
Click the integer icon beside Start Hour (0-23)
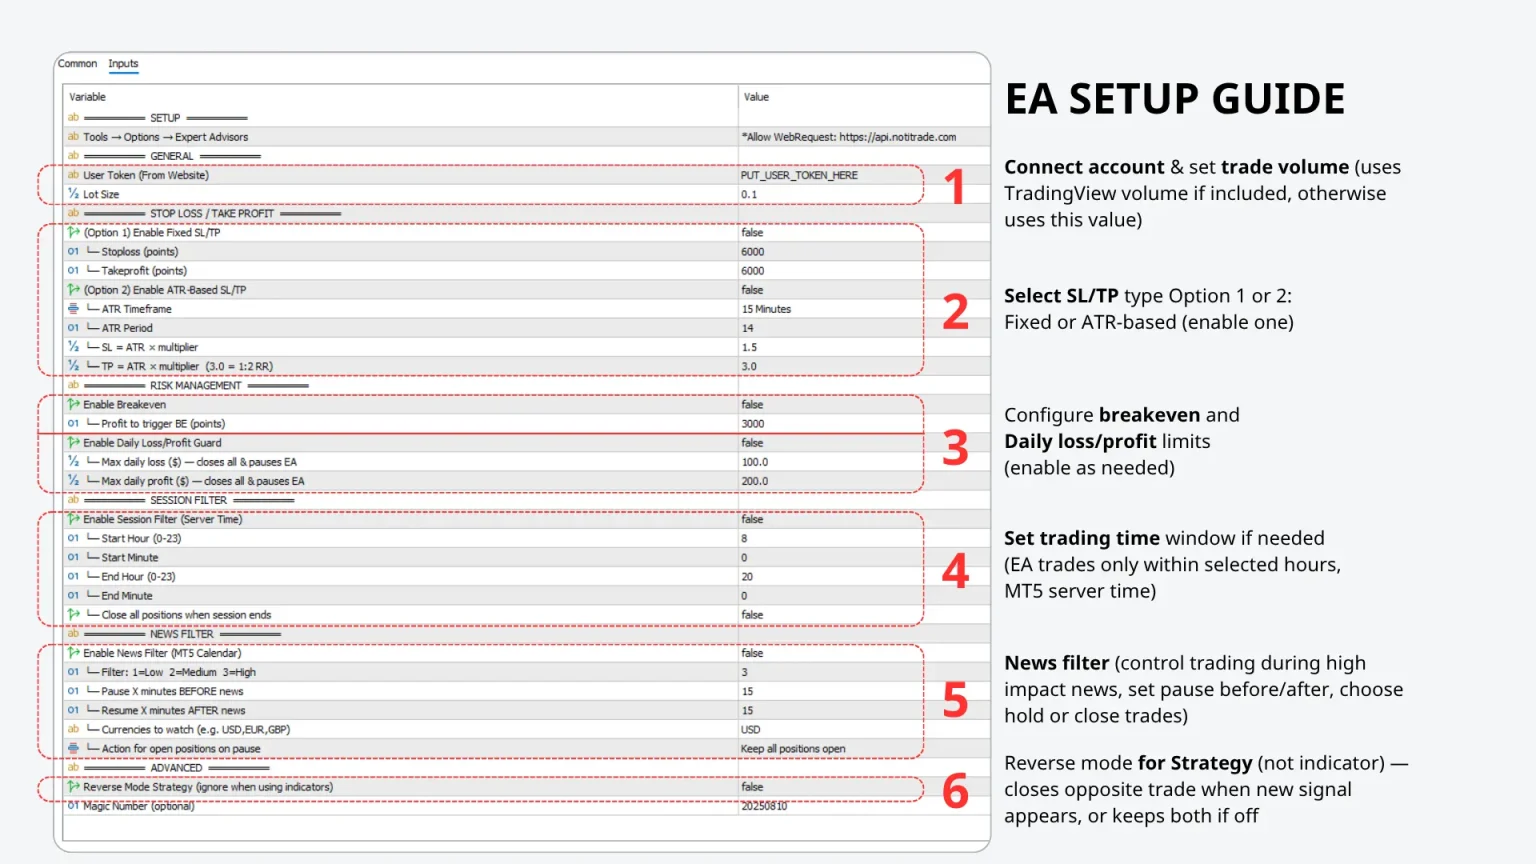coord(73,538)
